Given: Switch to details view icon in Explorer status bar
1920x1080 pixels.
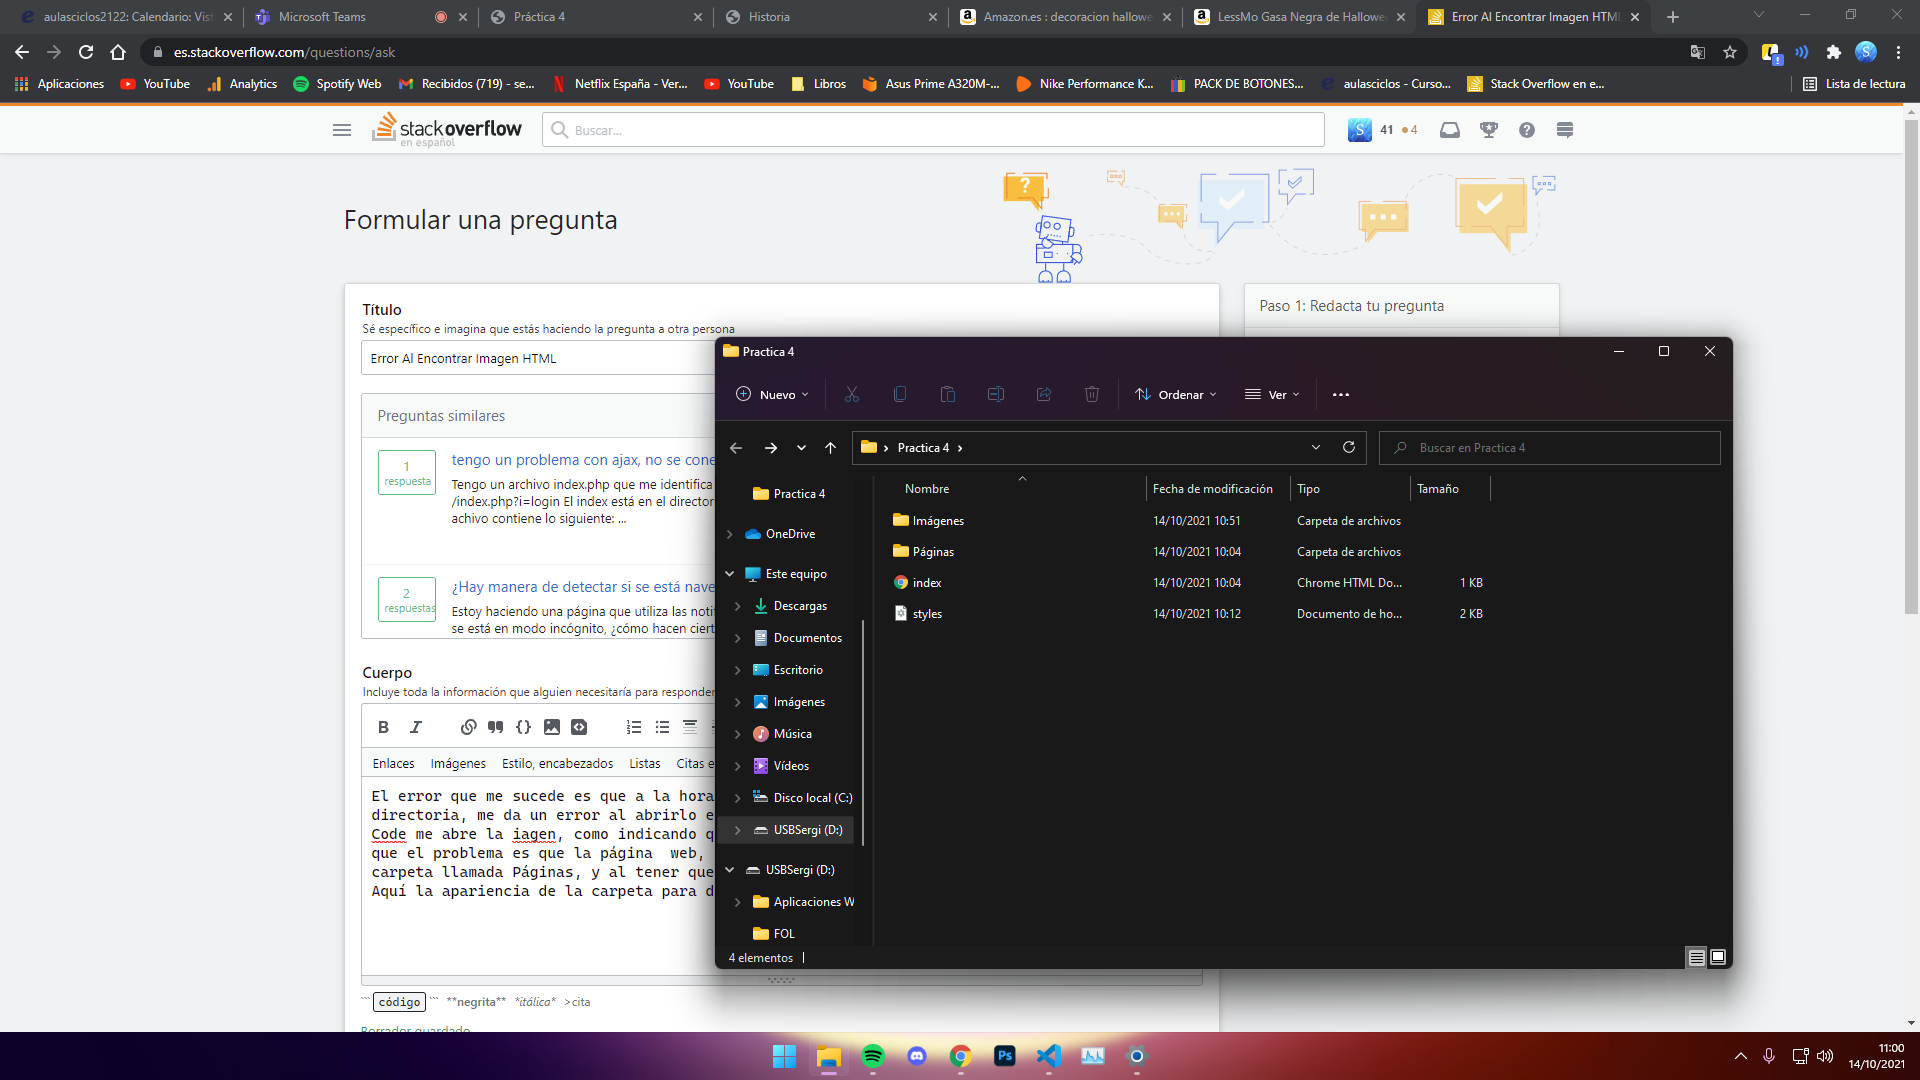Looking at the screenshot, I should (x=1697, y=957).
